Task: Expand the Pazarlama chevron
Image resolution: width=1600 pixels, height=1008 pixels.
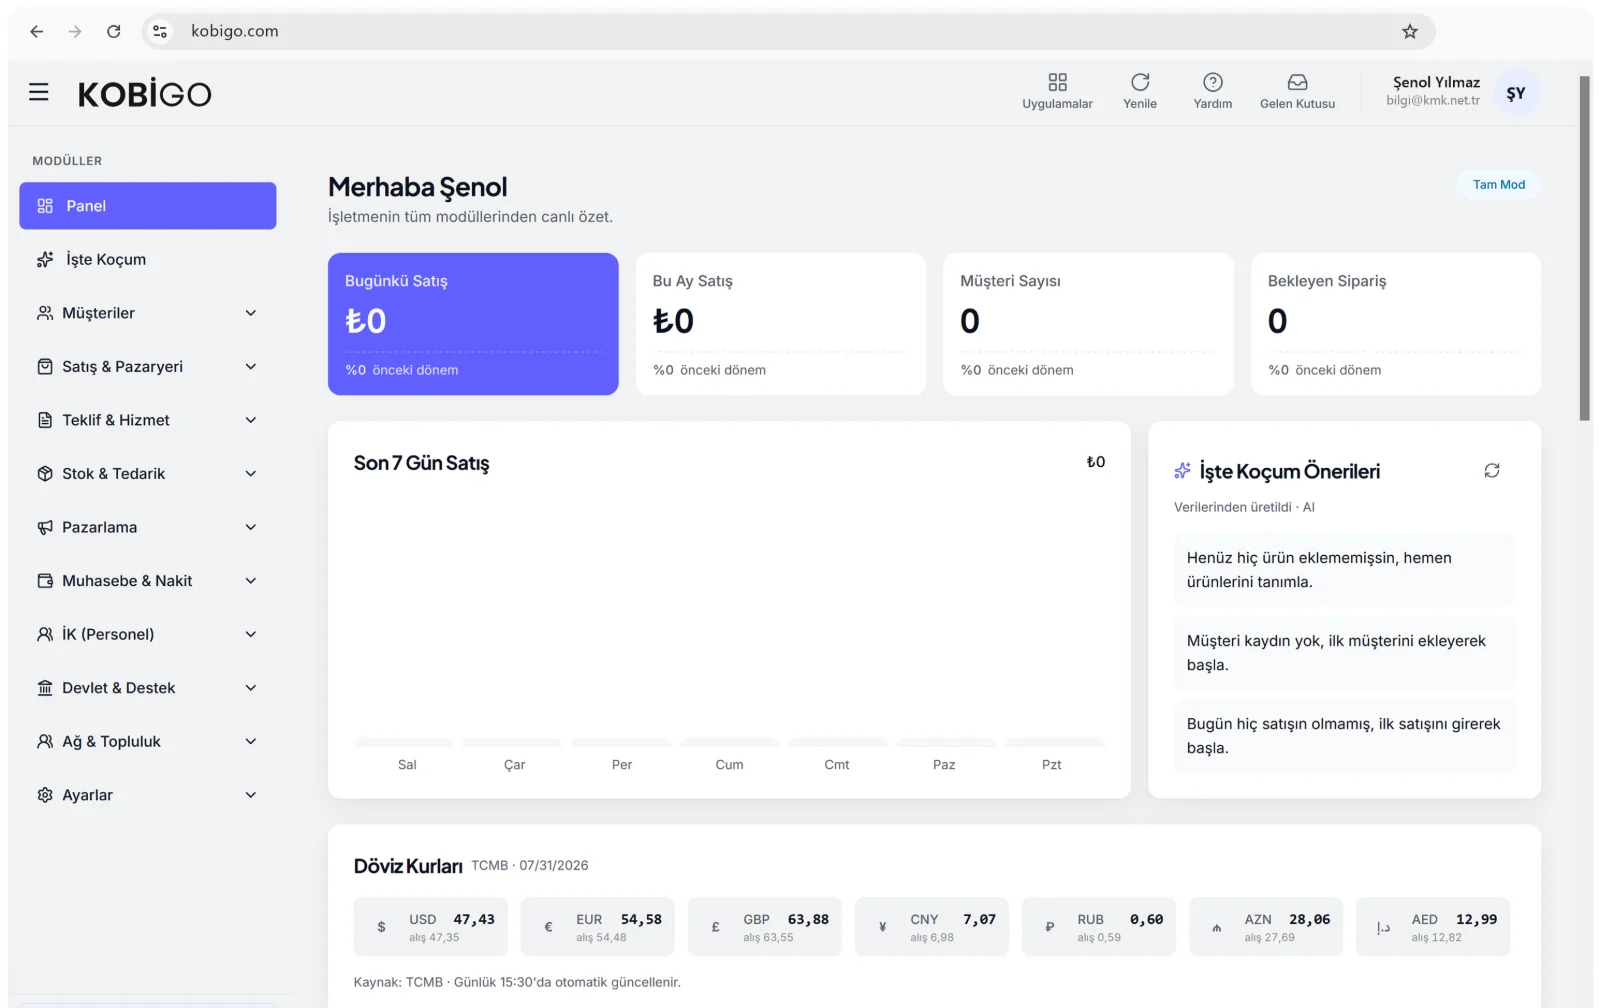Action: 251,527
